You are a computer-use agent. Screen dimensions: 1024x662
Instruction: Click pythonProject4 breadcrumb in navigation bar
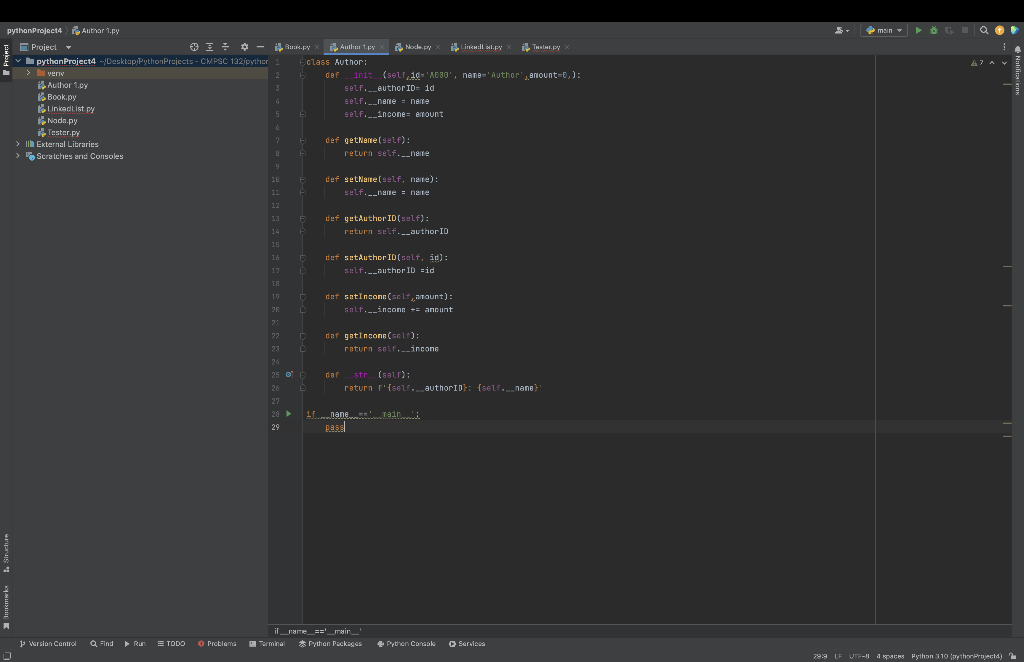pyautogui.click(x=34, y=31)
